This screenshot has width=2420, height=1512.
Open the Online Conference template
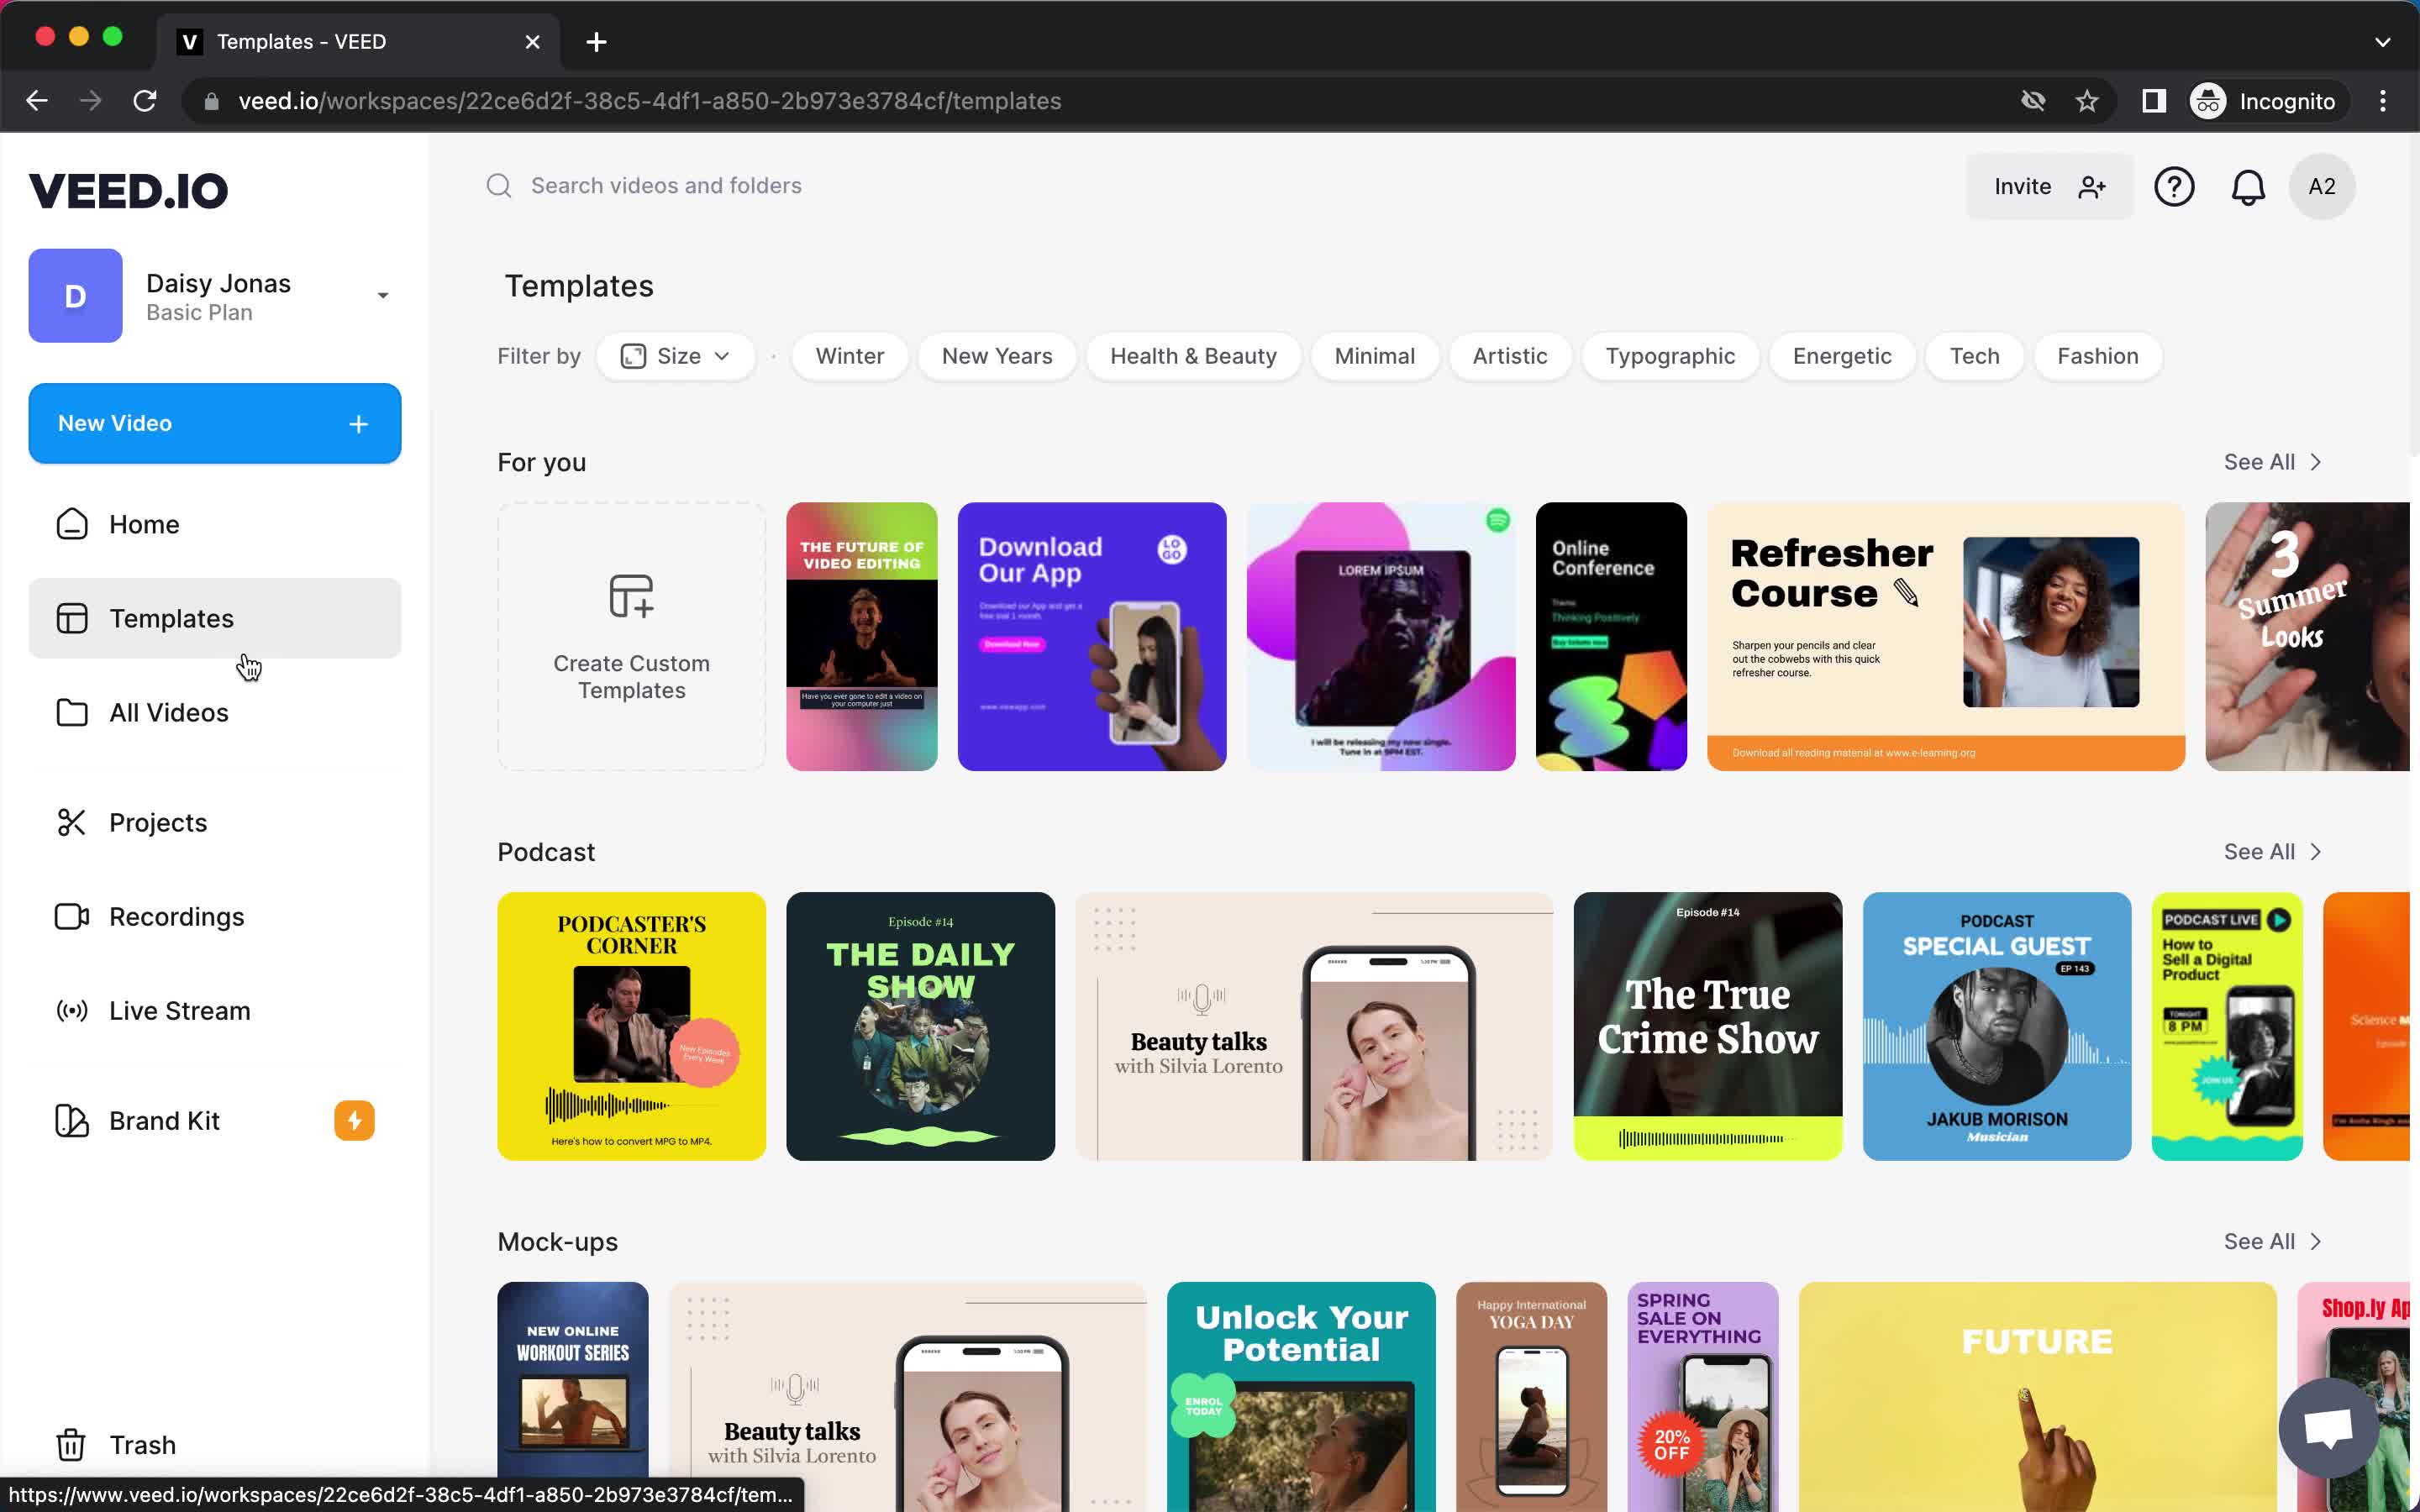coord(1611,636)
